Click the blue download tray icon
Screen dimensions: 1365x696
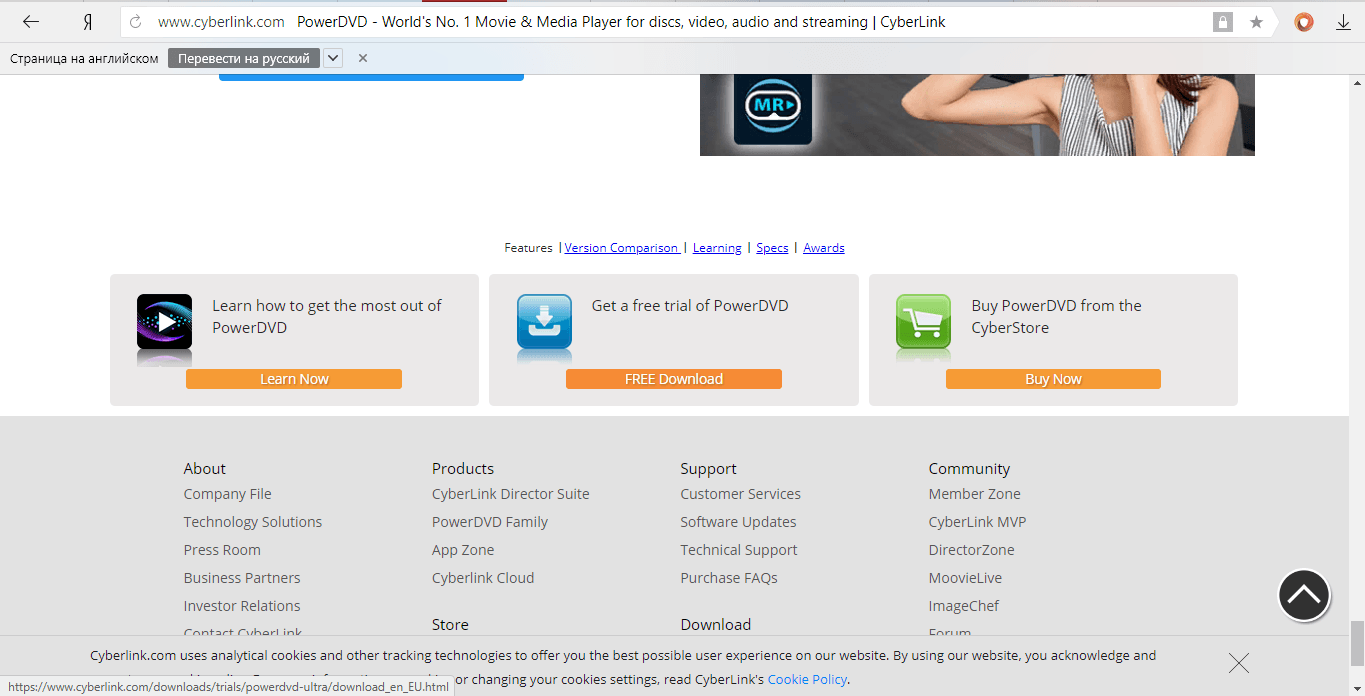[x=544, y=322]
